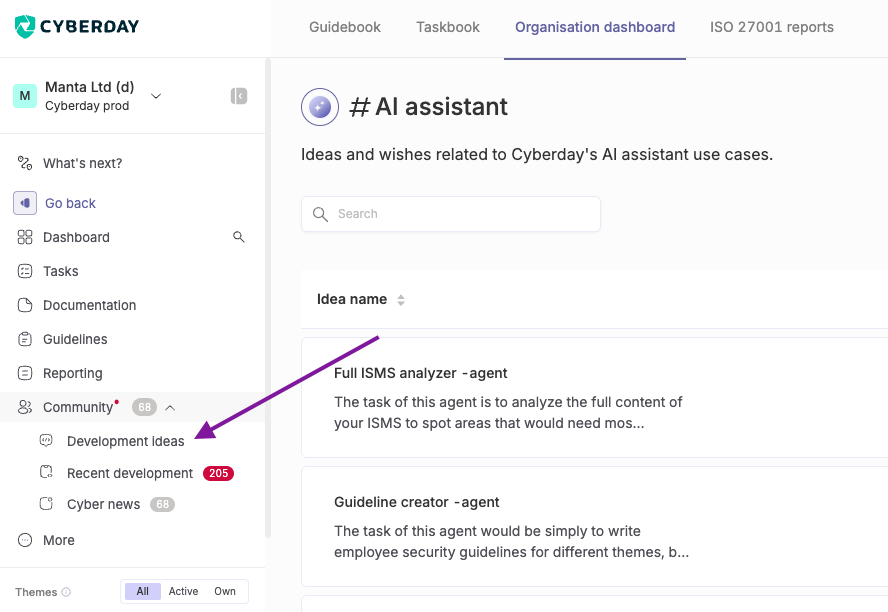Sort by Idea name column arrows

[401, 300]
